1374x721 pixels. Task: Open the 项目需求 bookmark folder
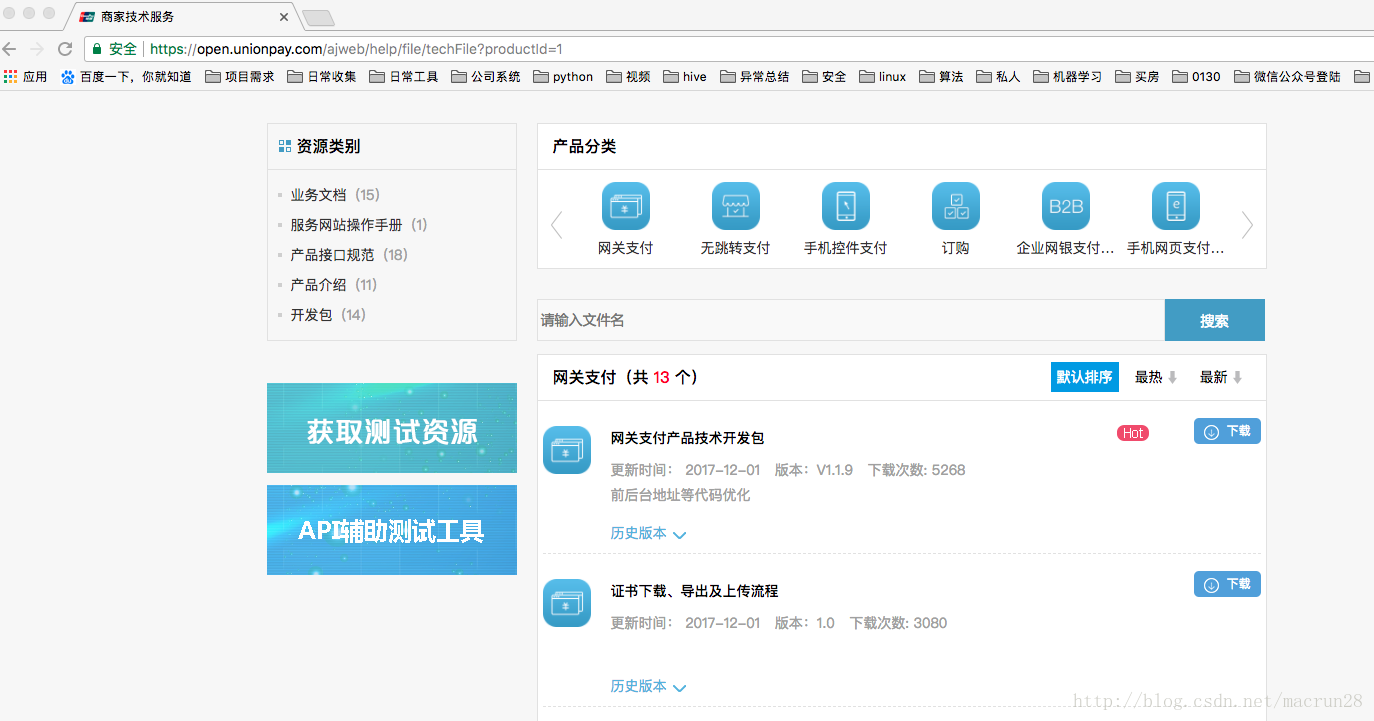pos(240,76)
